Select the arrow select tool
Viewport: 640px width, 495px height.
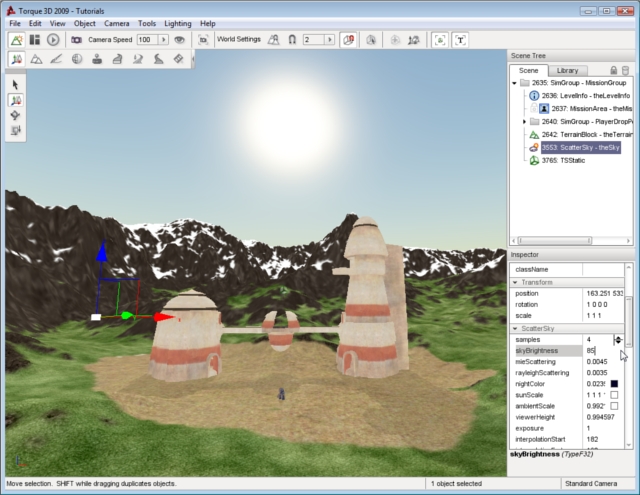pyautogui.click(x=17, y=84)
